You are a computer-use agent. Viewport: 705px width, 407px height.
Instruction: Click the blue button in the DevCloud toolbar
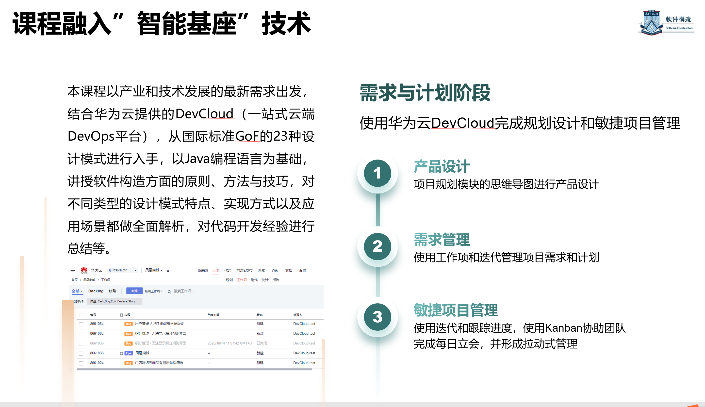point(134,291)
